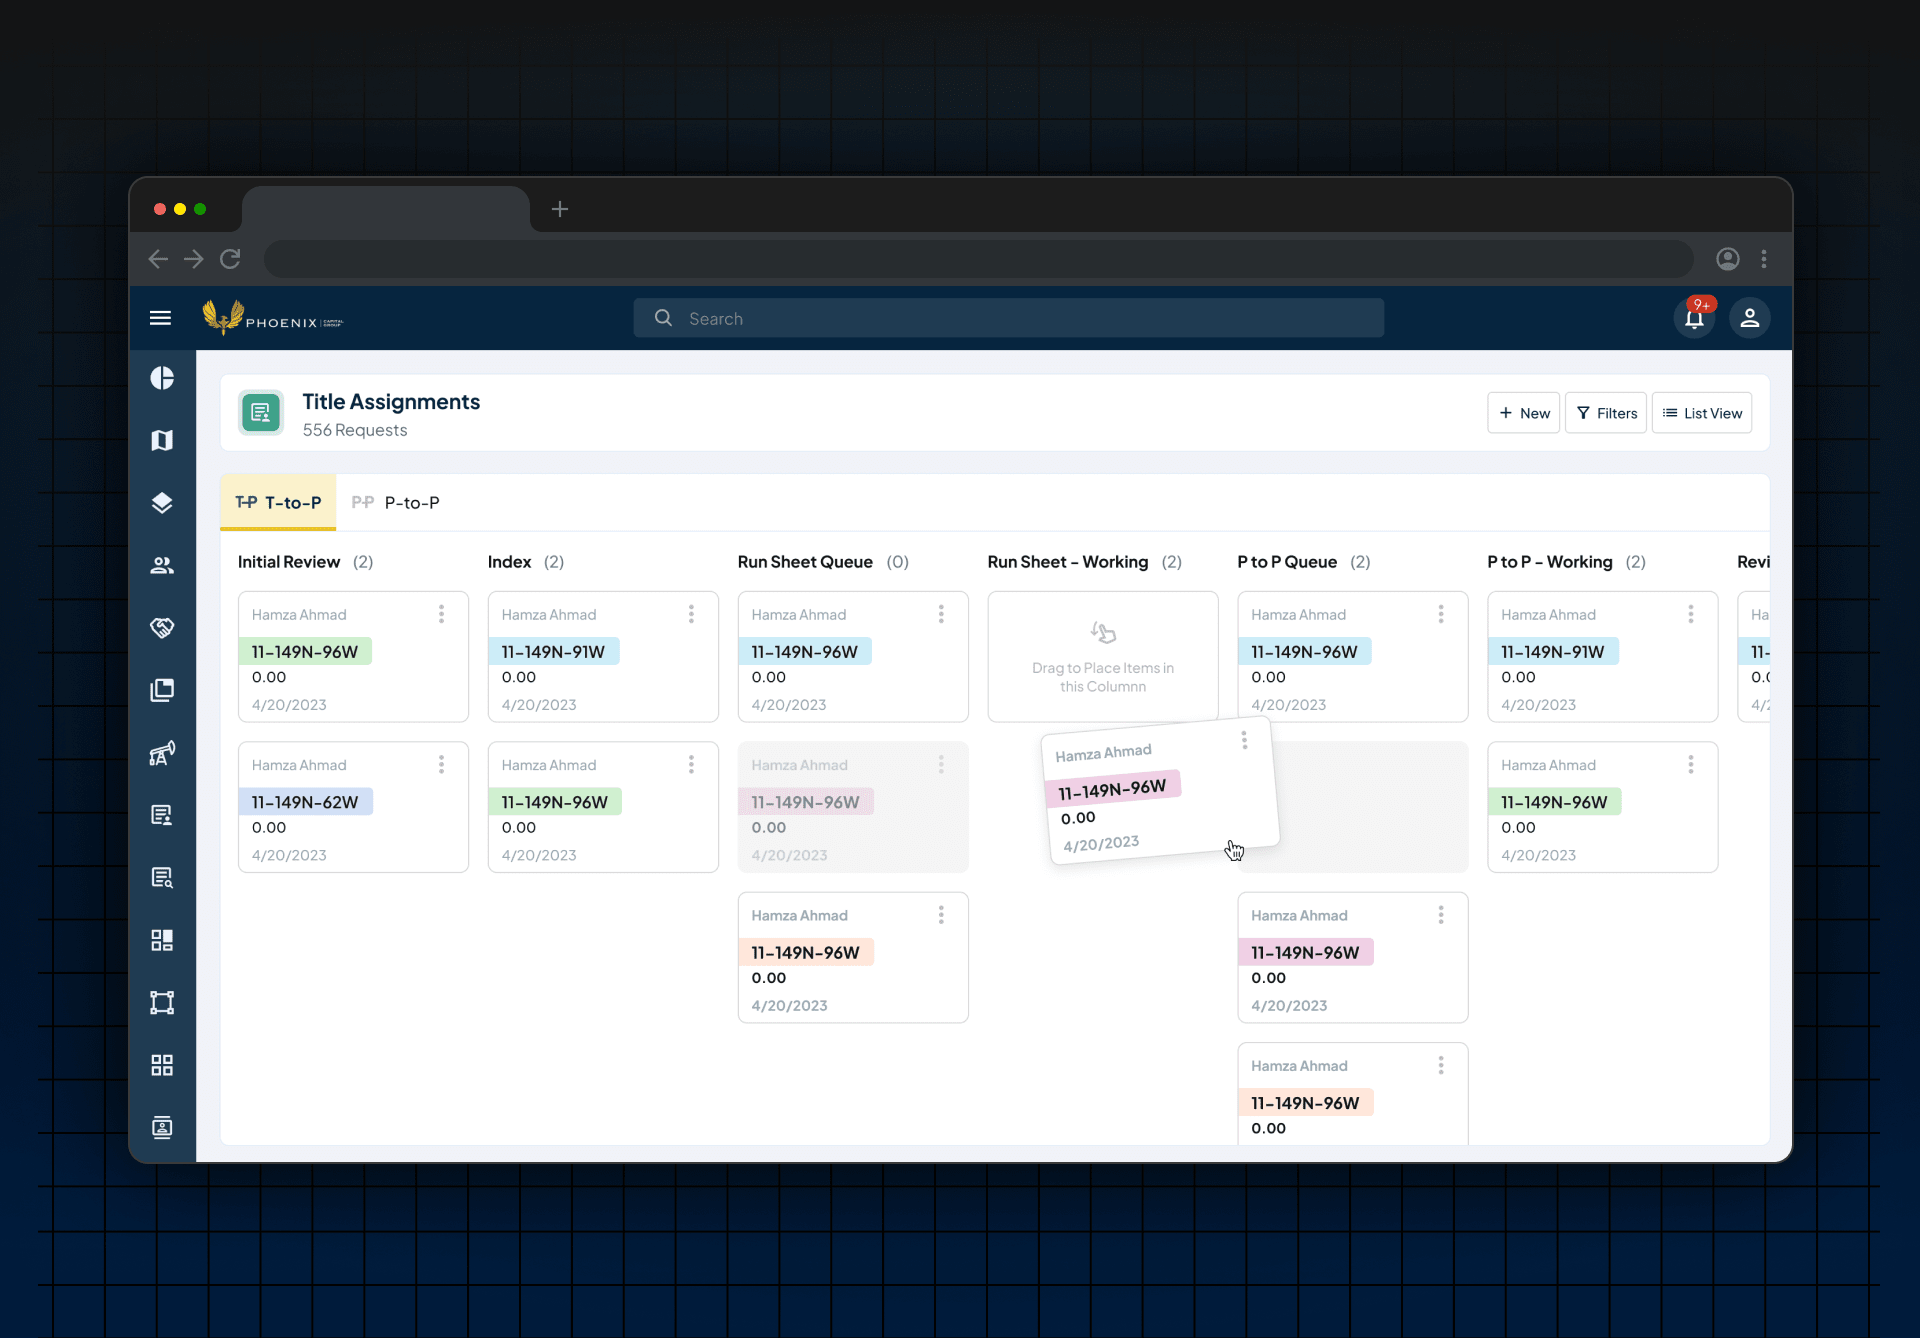Open the four-square grid sidebar icon
This screenshot has height=1338, width=1920.
click(162, 1065)
